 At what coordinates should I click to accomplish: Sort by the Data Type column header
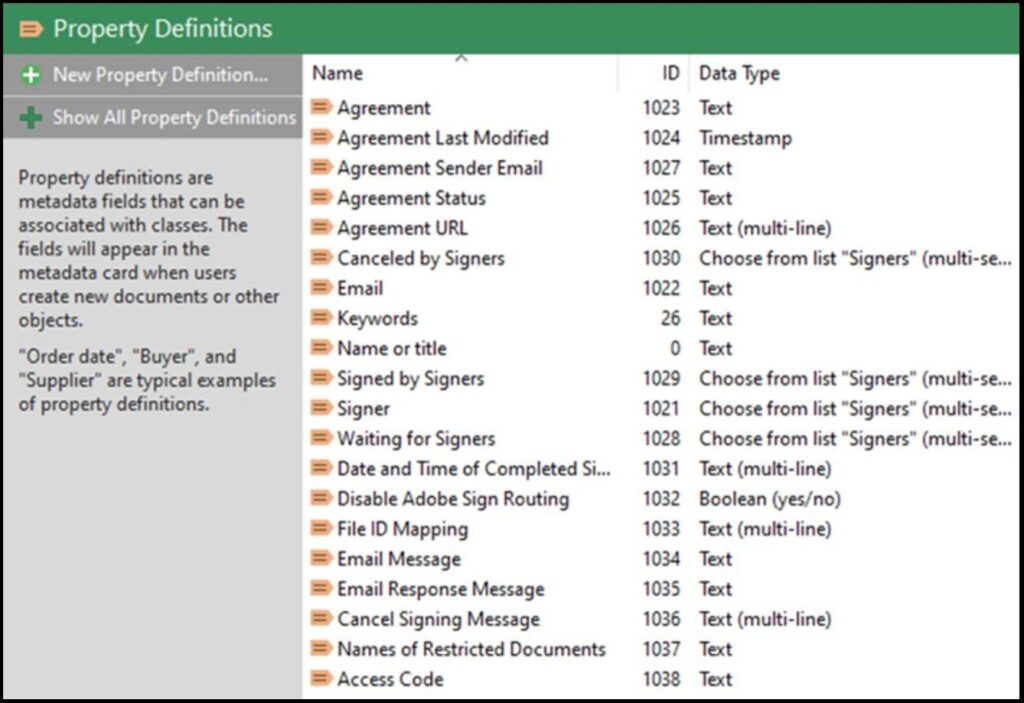[739, 74]
